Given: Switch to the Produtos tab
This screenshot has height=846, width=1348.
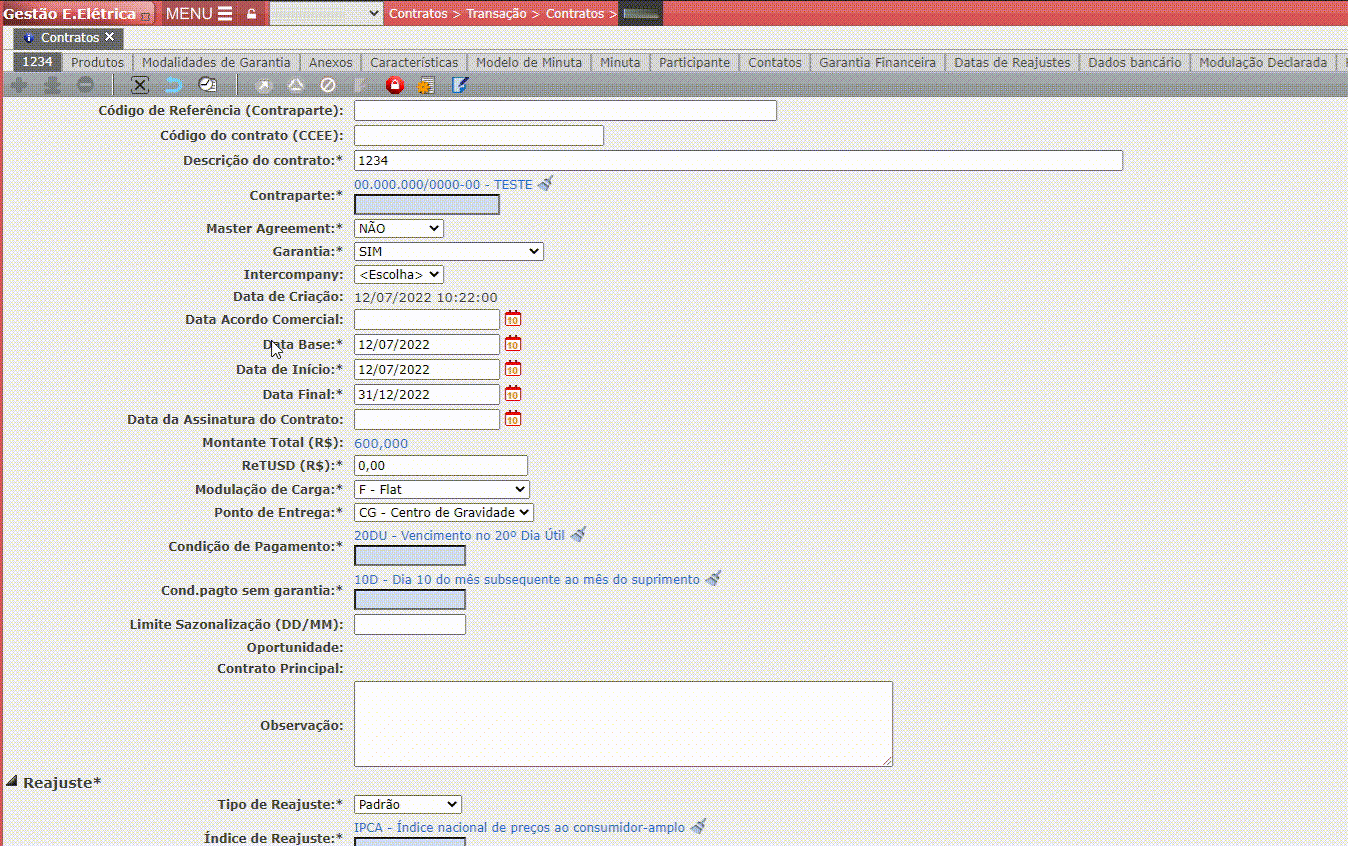Looking at the screenshot, I should point(97,62).
